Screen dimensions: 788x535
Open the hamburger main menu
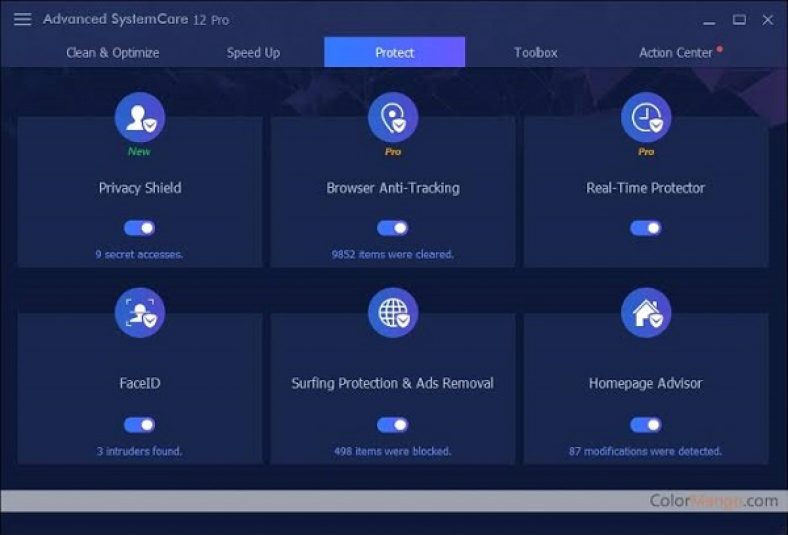[x=23, y=19]
